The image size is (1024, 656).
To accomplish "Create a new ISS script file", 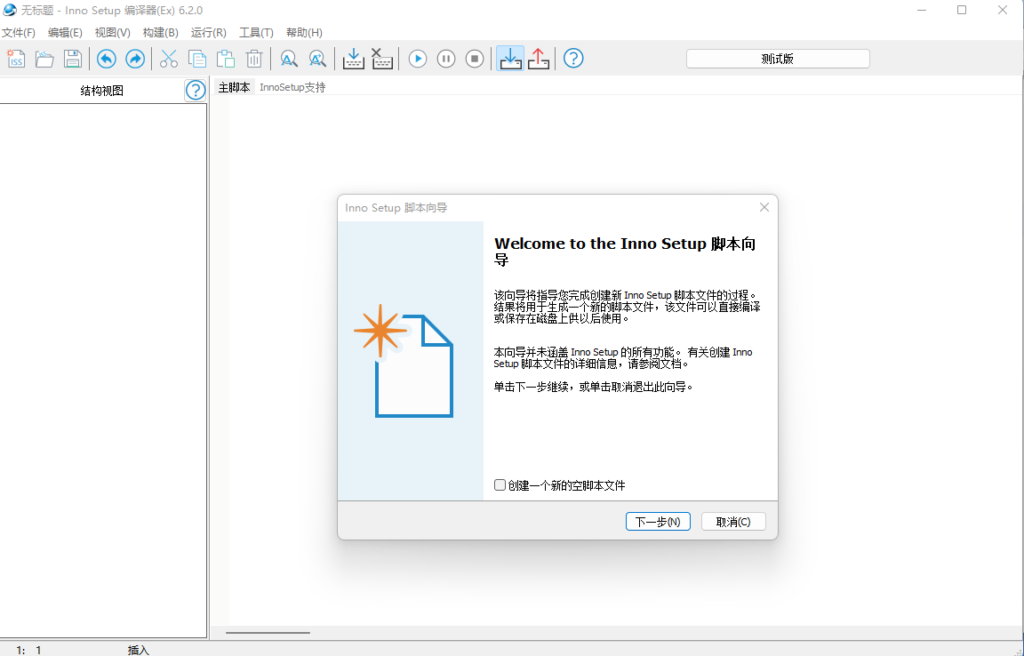I will (15, 58).
